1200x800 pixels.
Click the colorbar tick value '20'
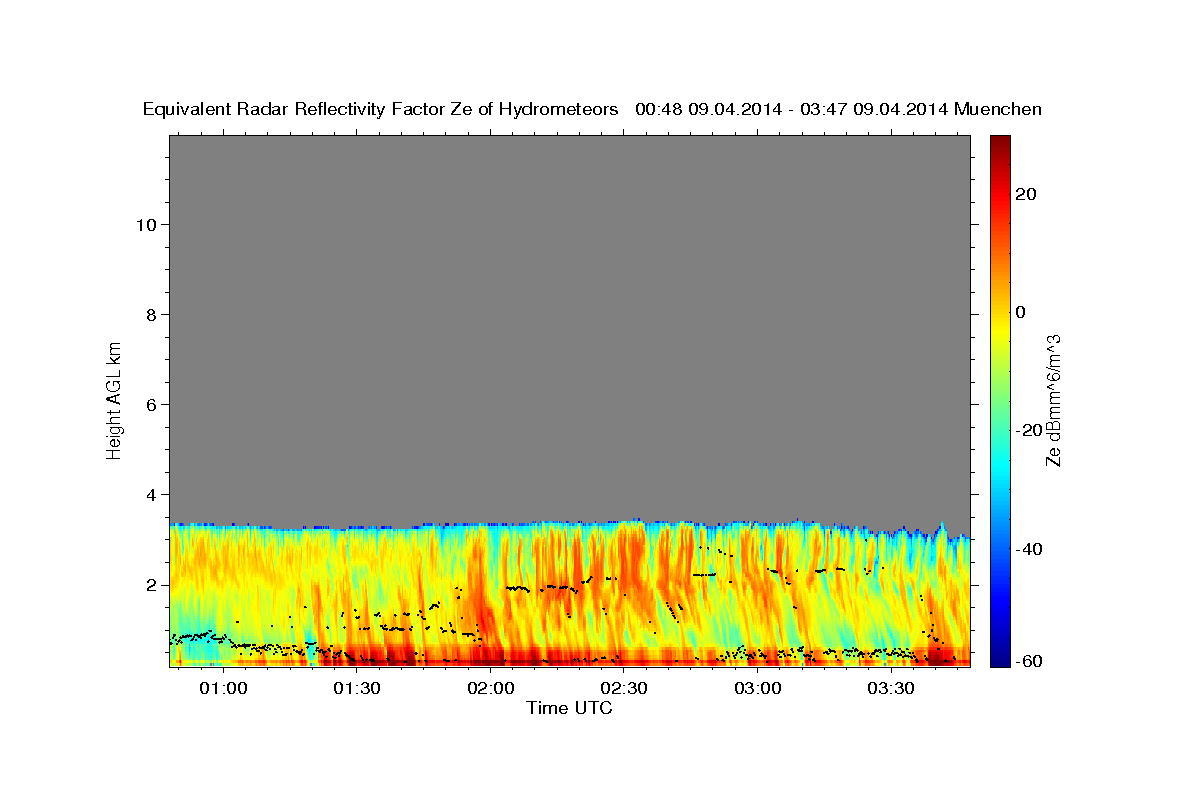pos(1025,194)
